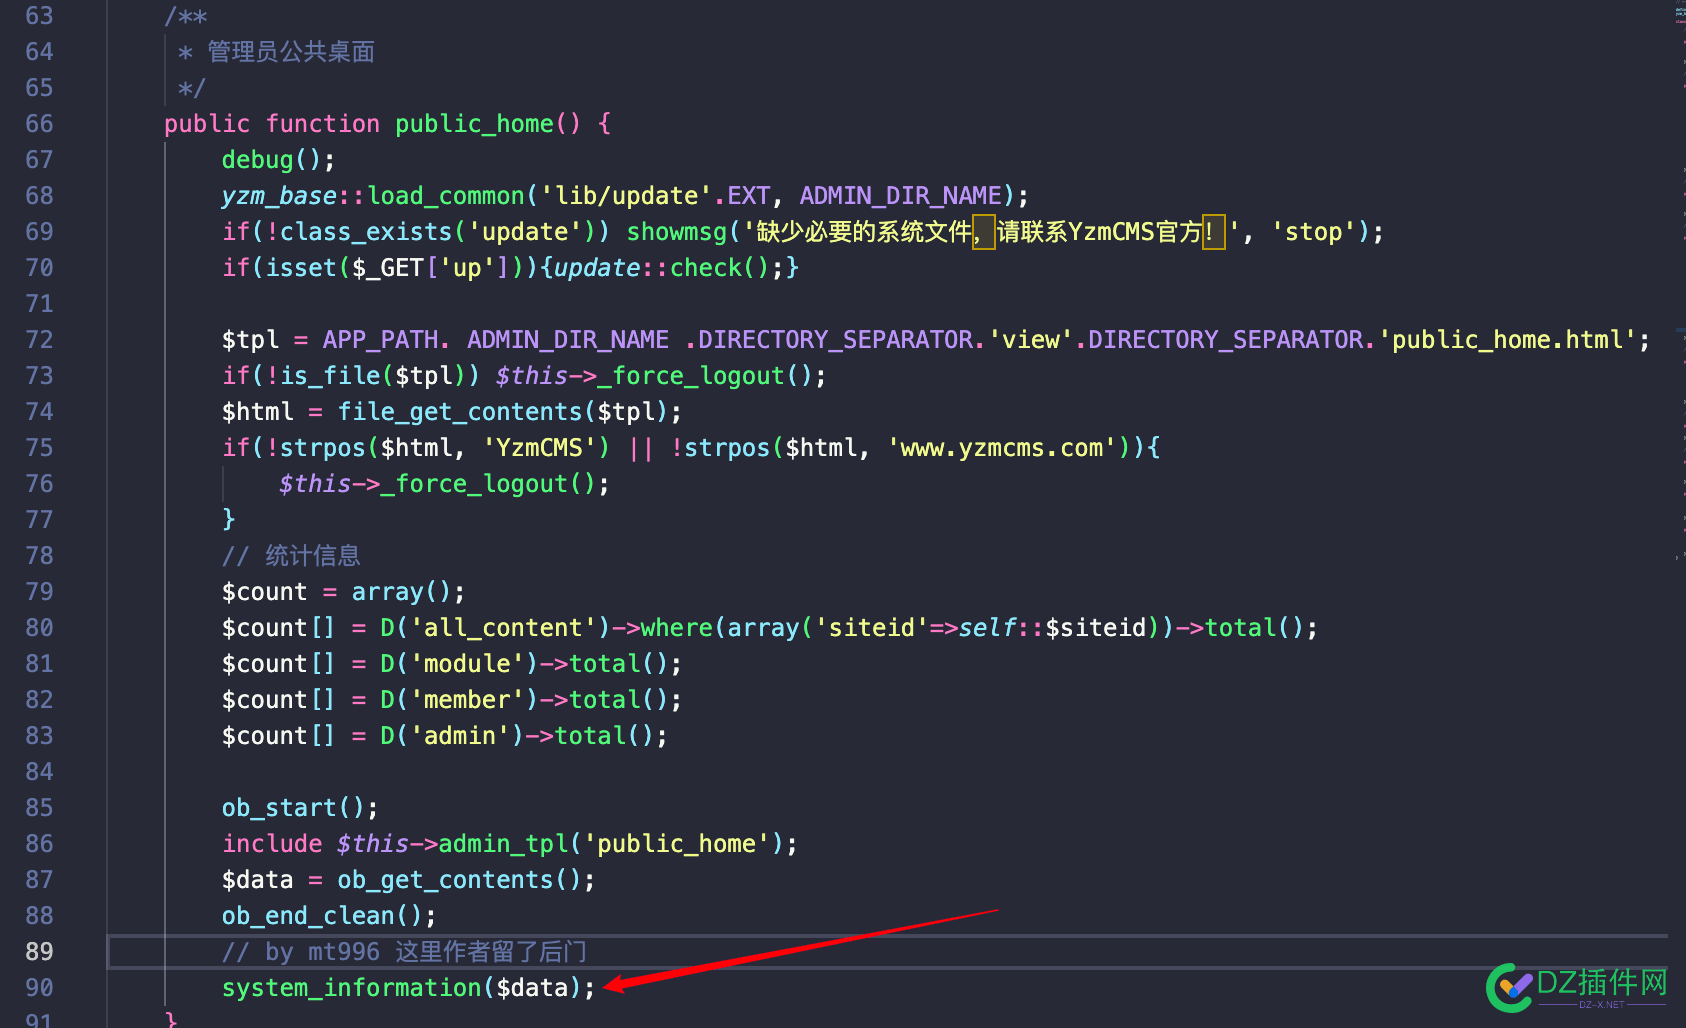
Task: Click _force_logout() on line 76
Action: (x=489, y=484)
